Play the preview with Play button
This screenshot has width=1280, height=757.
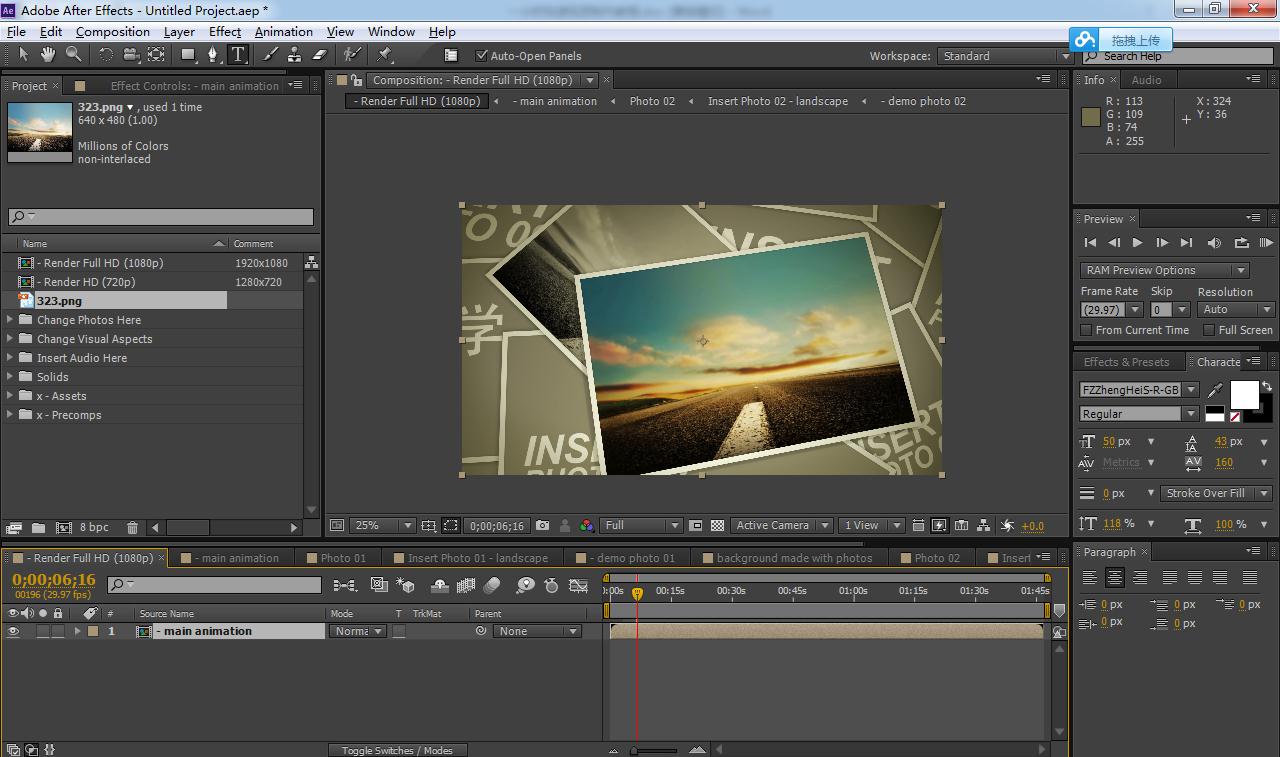tap(1137, 242)
